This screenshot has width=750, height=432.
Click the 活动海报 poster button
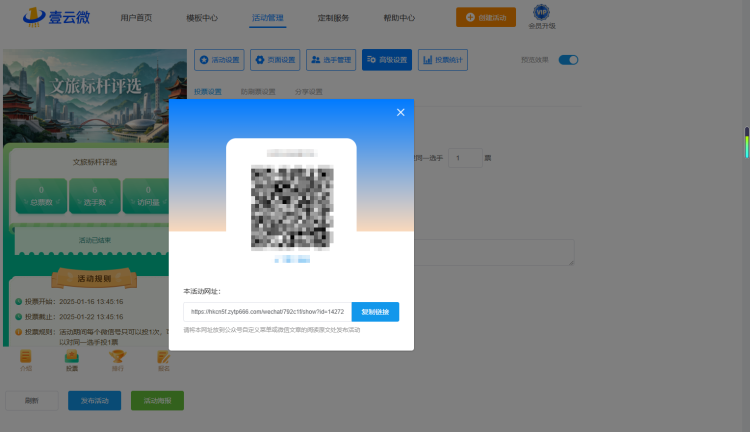coord(157,400)
